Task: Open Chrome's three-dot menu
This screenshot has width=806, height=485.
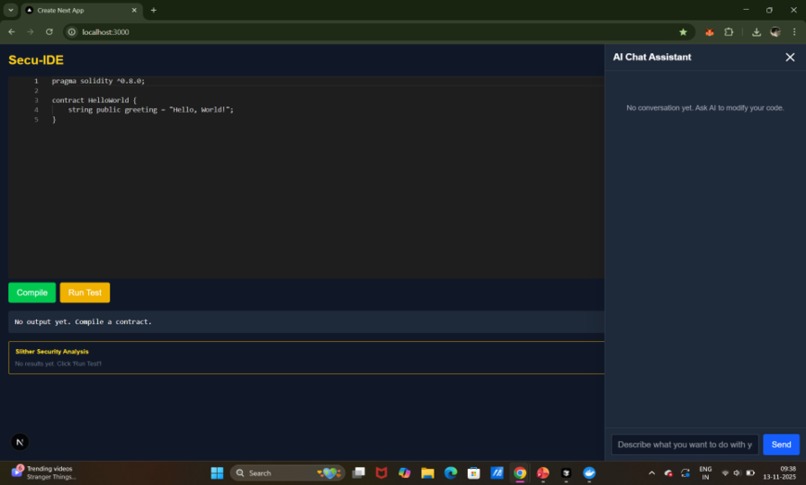Action: (x=794, y=32)
